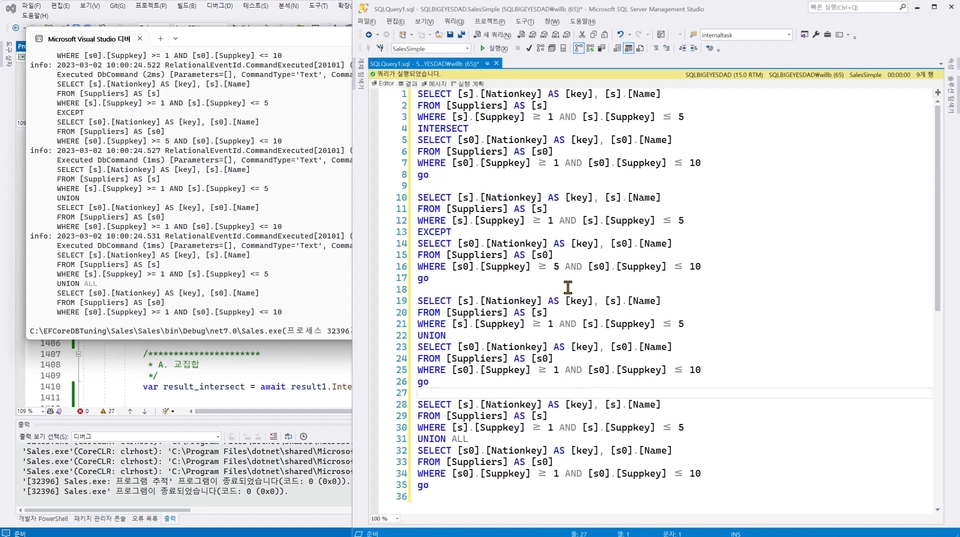Switch to the 메시지 messages tab

[x=434, y=83]
